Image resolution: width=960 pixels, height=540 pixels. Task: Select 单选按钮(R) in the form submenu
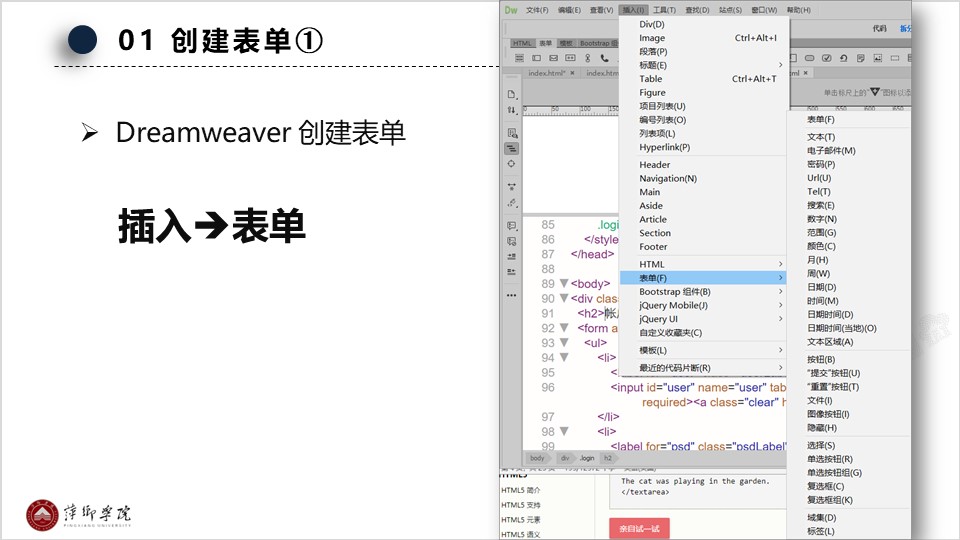[x=849, y=459]
